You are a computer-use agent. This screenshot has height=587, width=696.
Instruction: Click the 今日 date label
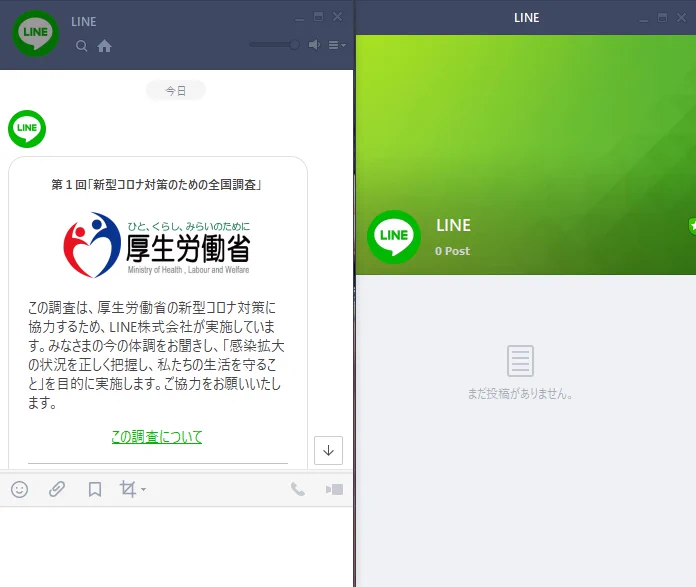176,91
